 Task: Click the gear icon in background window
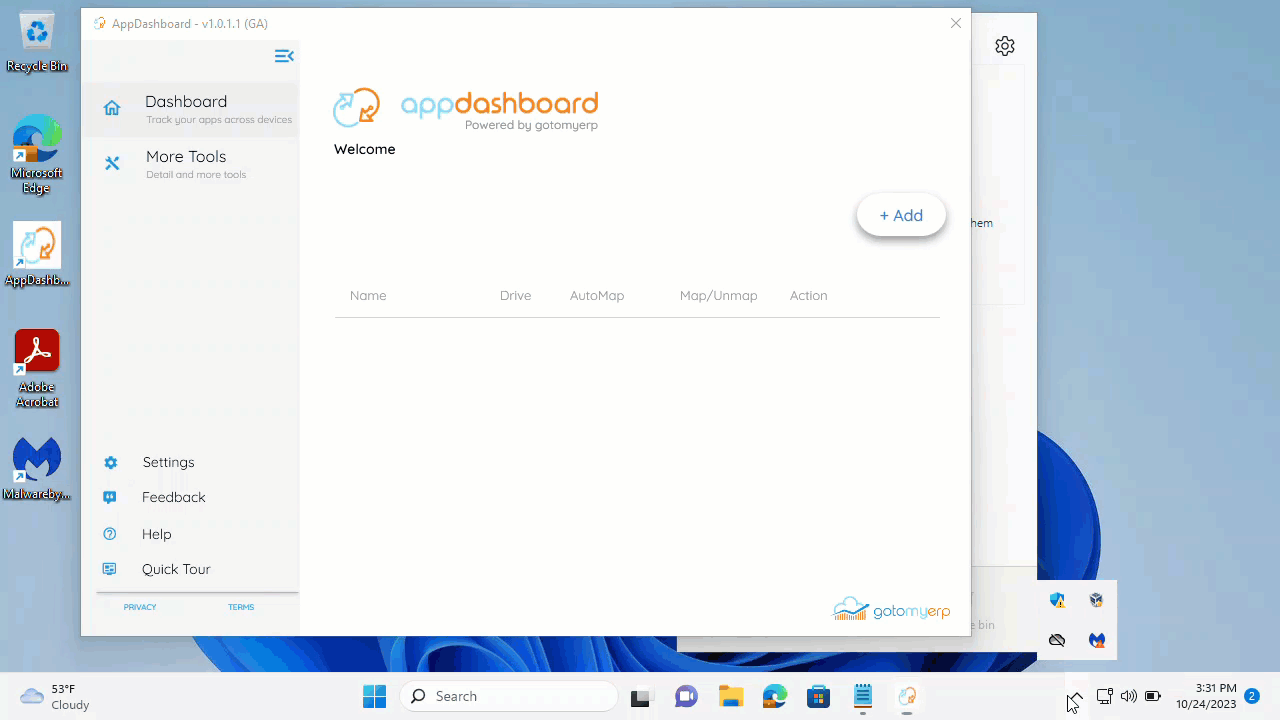[1005, 46]
